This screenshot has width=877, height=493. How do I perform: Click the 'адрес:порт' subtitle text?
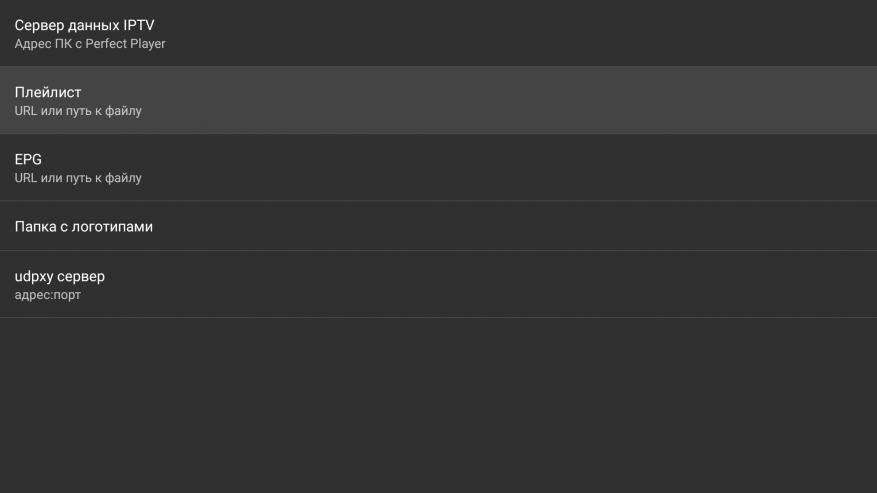click(x=47, y=295)
